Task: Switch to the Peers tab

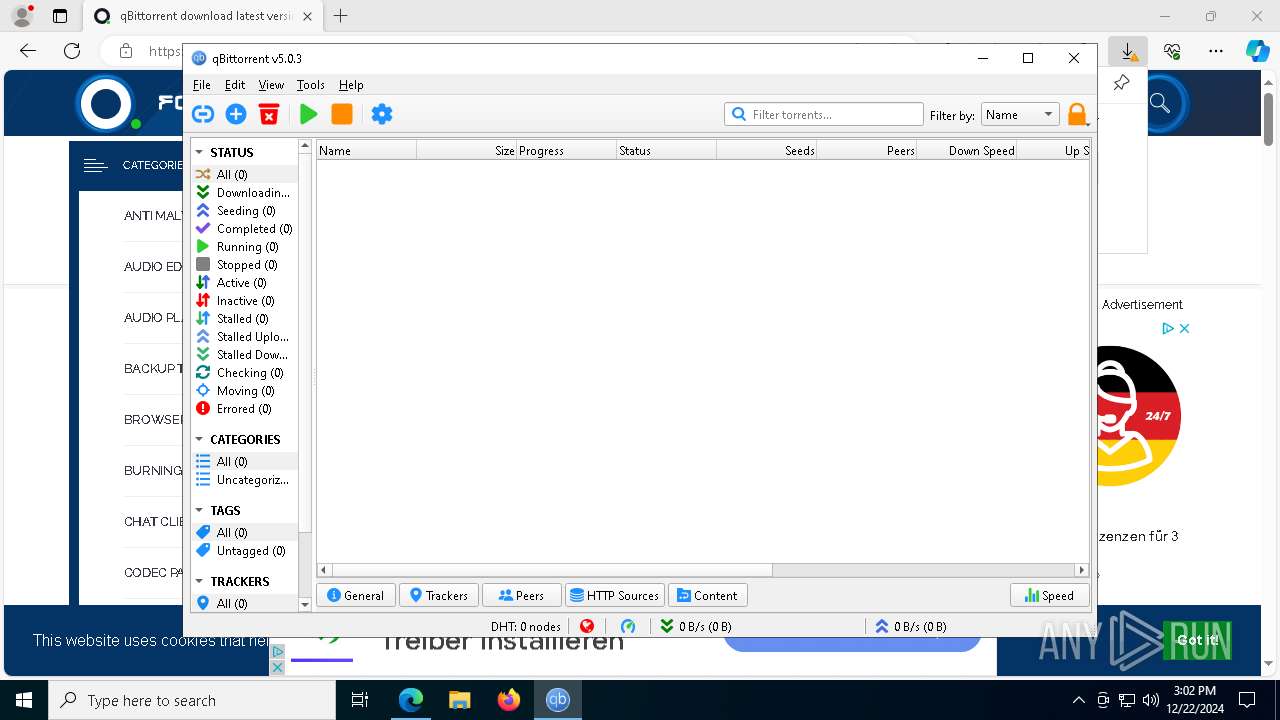Action: tap(522, 595)
